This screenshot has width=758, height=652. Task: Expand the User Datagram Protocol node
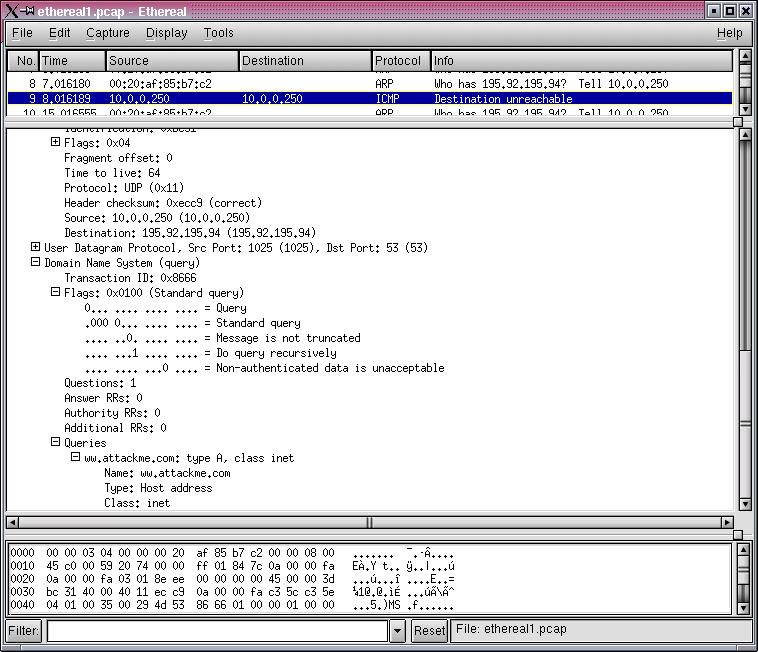click(36, 247)
